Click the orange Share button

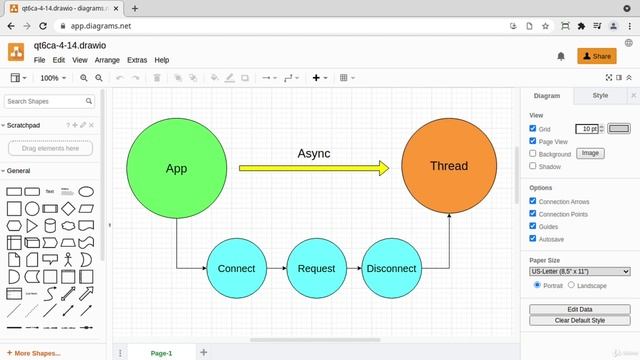point(597,56)
